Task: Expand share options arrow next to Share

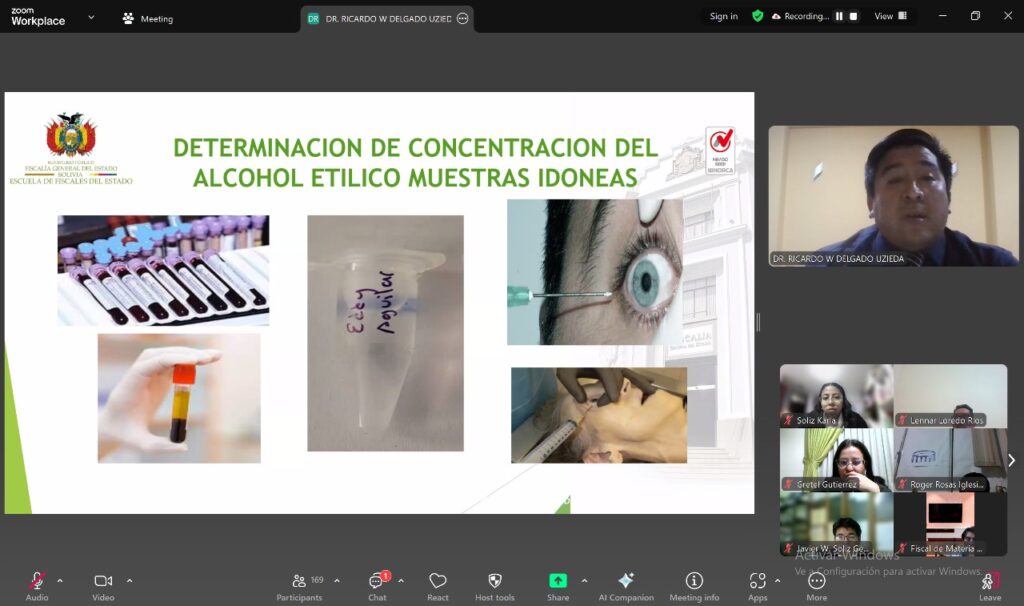Action: click(x=584, y=581)
